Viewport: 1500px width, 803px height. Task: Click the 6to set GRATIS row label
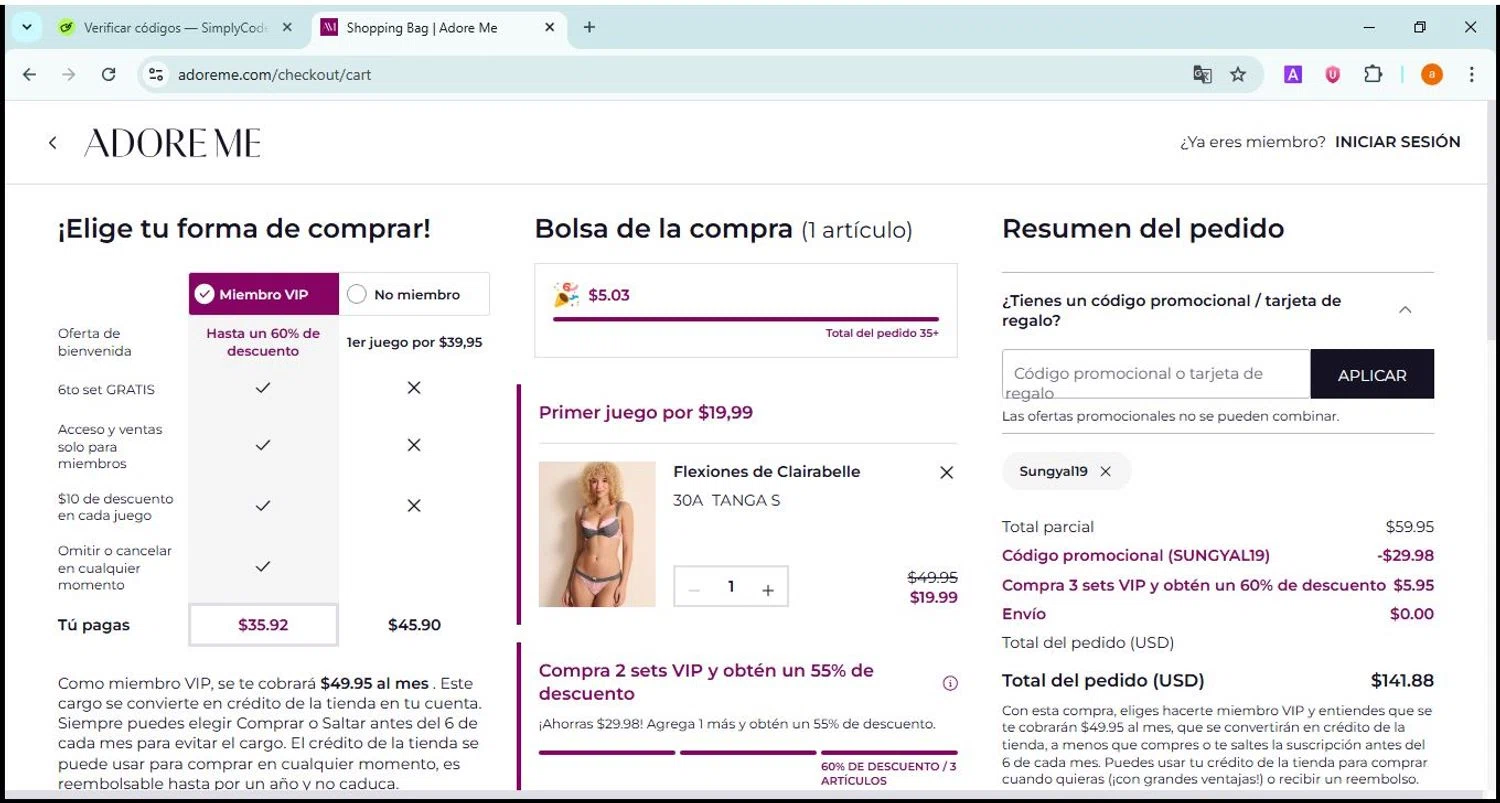pyautogui.click(x=106, y=390)
